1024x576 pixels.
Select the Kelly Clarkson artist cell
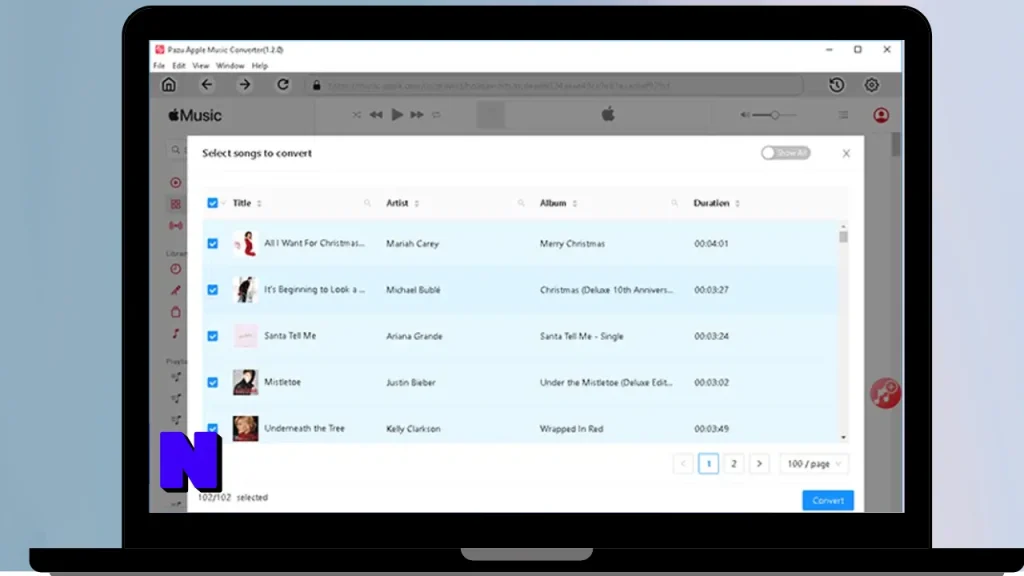413,429
